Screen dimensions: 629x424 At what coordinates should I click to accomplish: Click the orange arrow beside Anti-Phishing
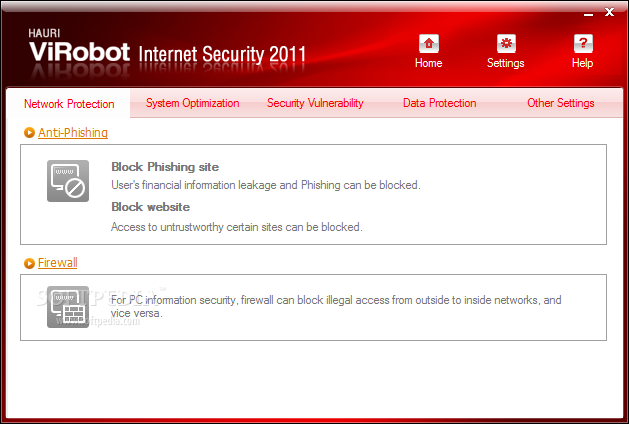coord(29,132)
